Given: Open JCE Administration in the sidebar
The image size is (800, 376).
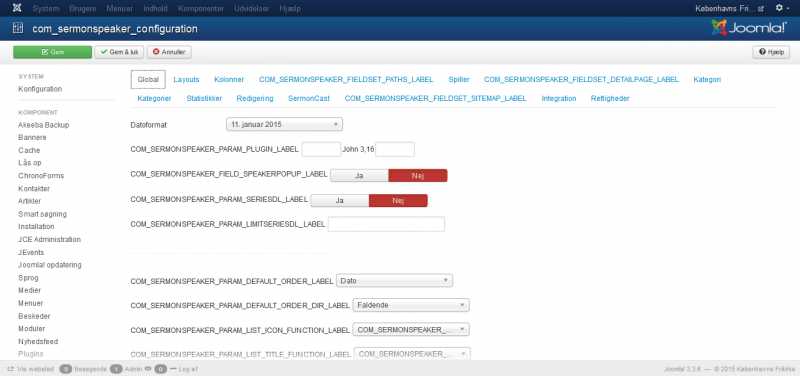Looking at the screenshot, I should coord(49,239).
